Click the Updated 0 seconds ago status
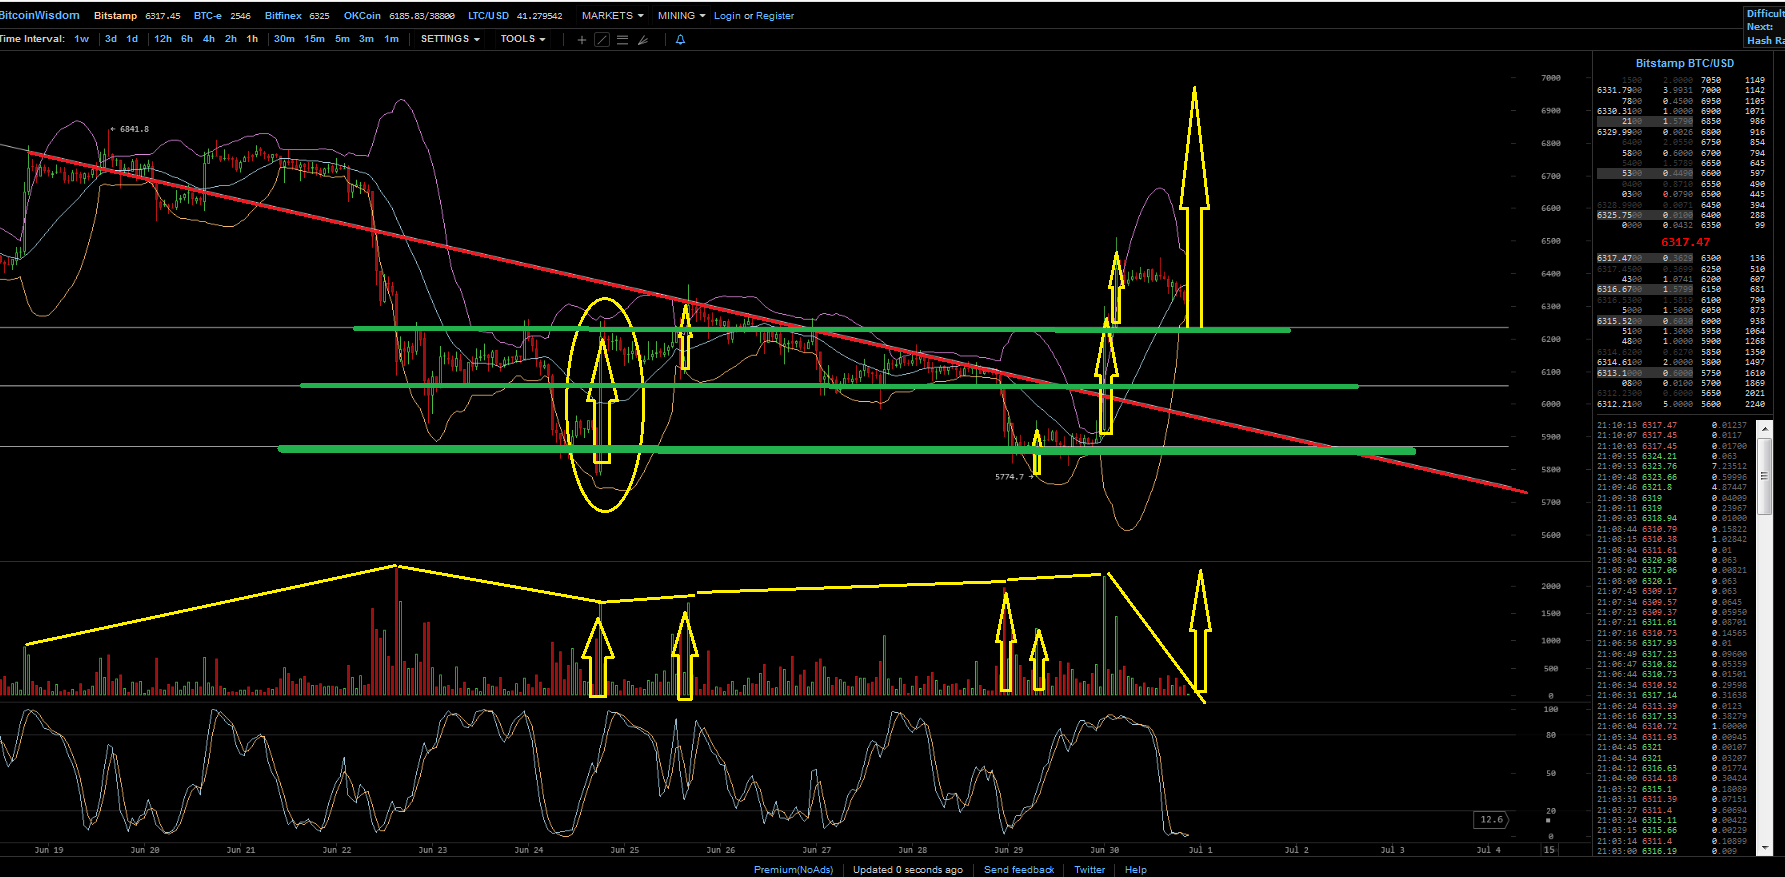This screenshot has height=877, width=1785. (x=908, y=870)
